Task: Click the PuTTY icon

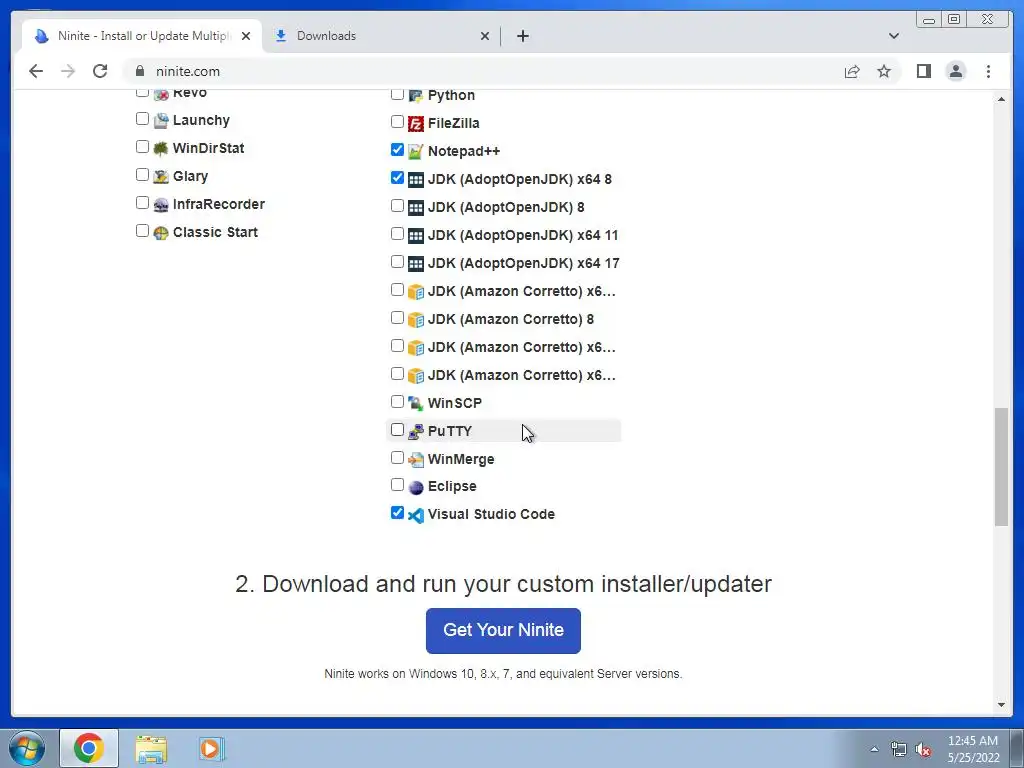Action: tap(416, 432)
